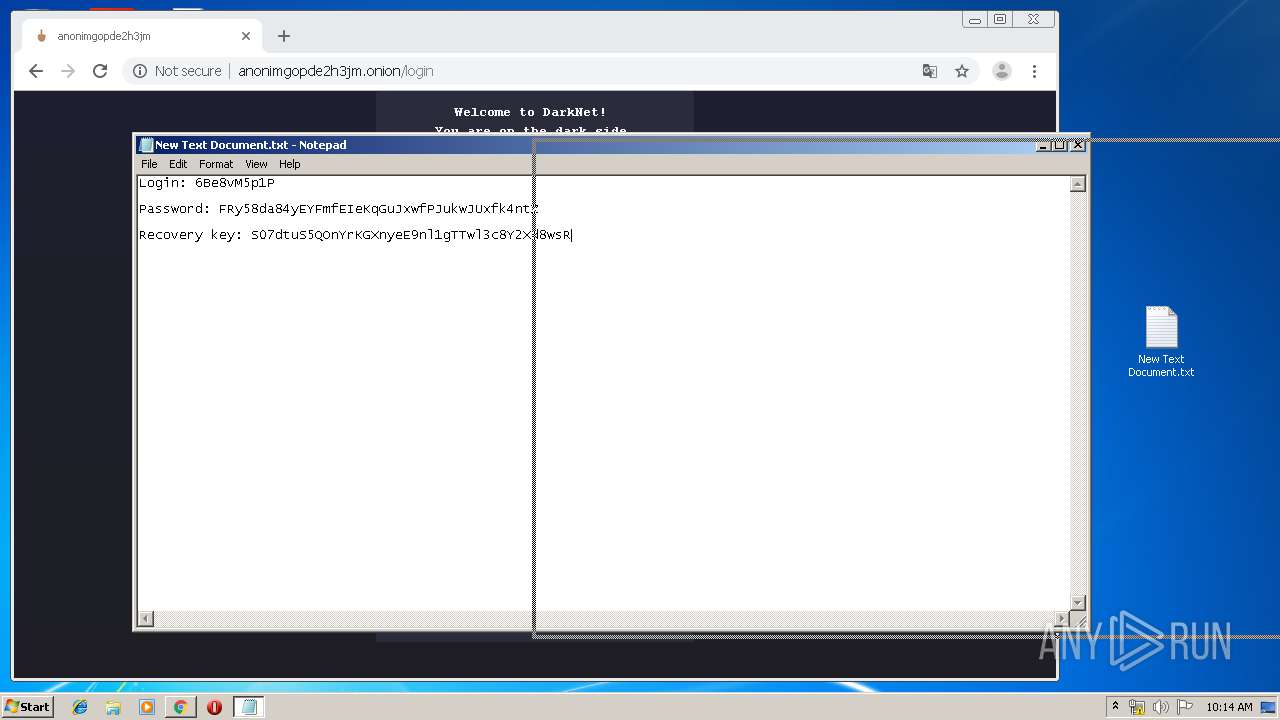The width and height of the screenshot is (1280, 720).
Task: Open Notepad's Format menu
Action: (216, 164)
